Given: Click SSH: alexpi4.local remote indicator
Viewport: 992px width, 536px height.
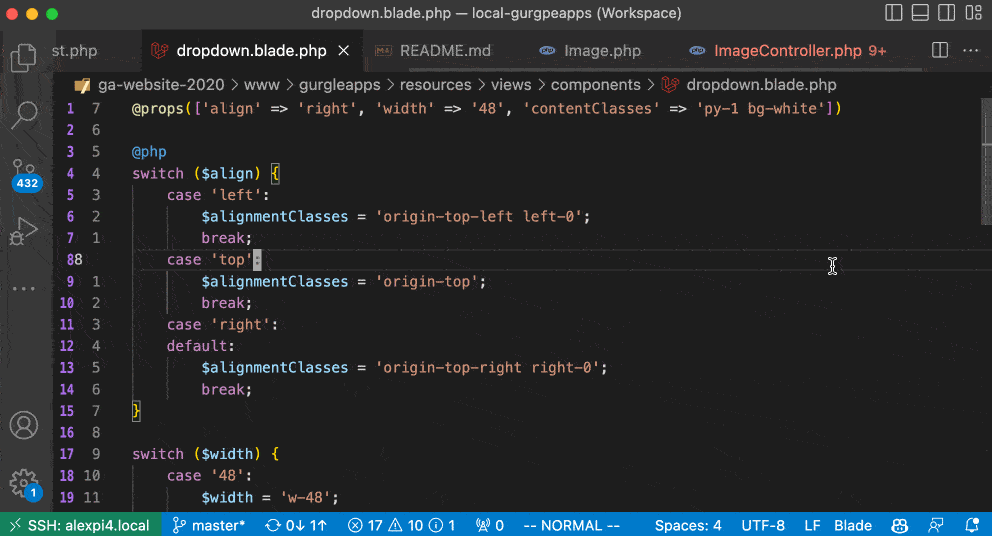Looking at the screenshot, I should click(76, 525).
